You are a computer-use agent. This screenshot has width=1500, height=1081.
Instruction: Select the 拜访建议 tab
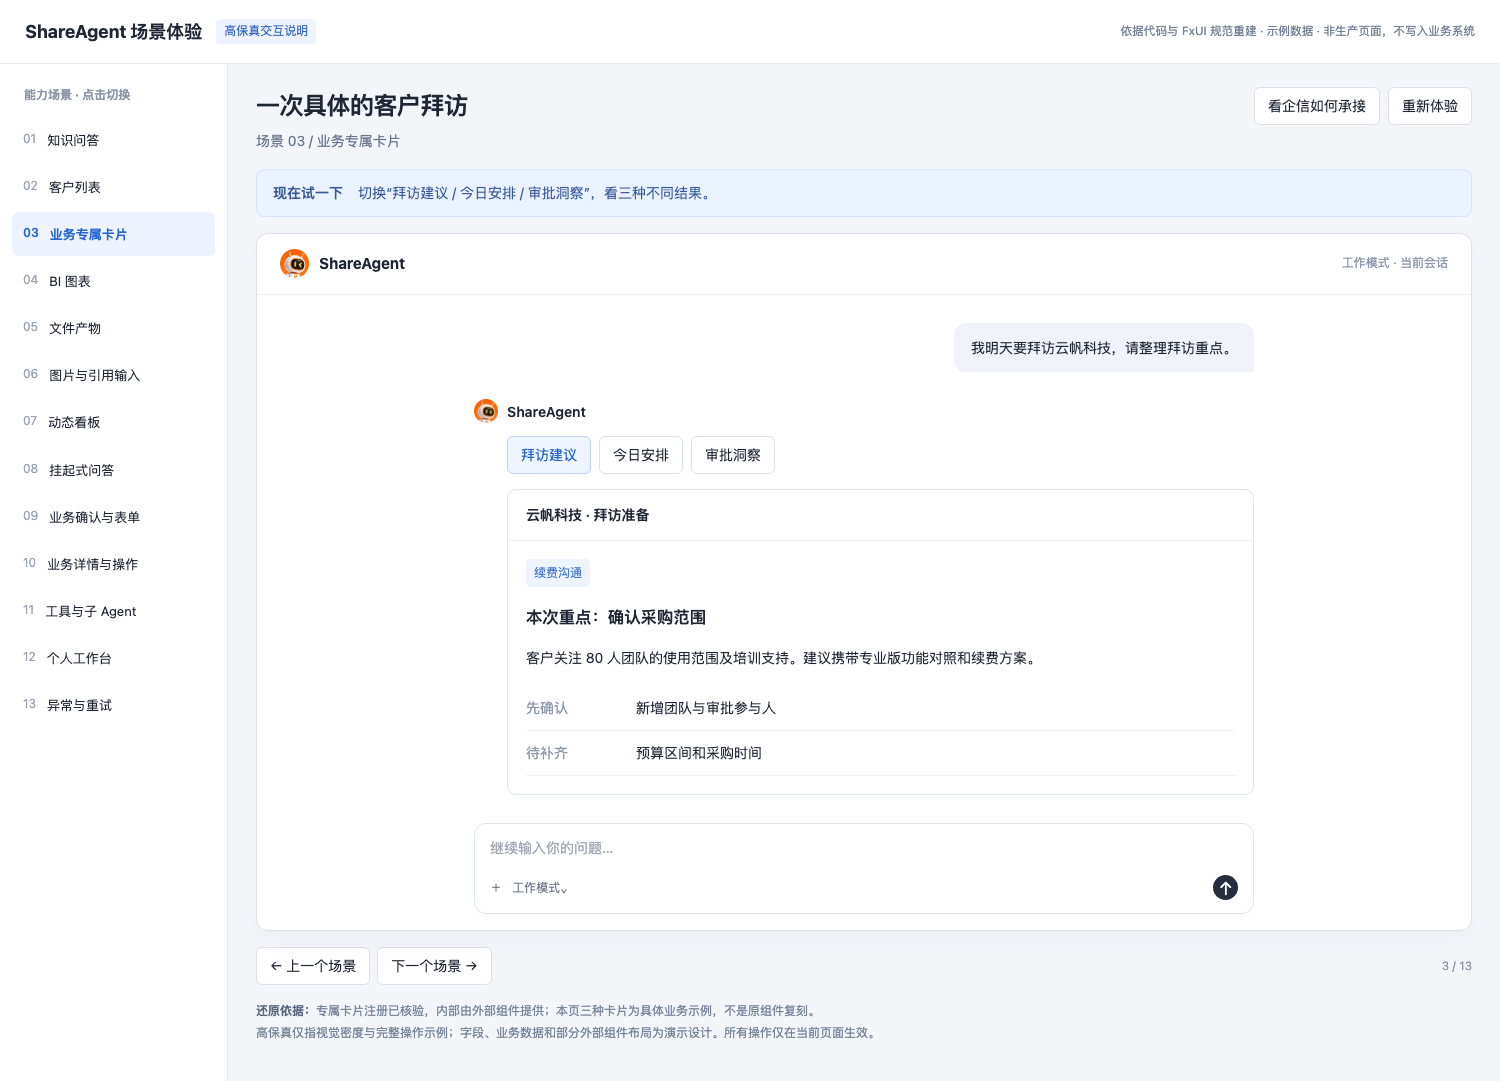click(x=549, y=455)
